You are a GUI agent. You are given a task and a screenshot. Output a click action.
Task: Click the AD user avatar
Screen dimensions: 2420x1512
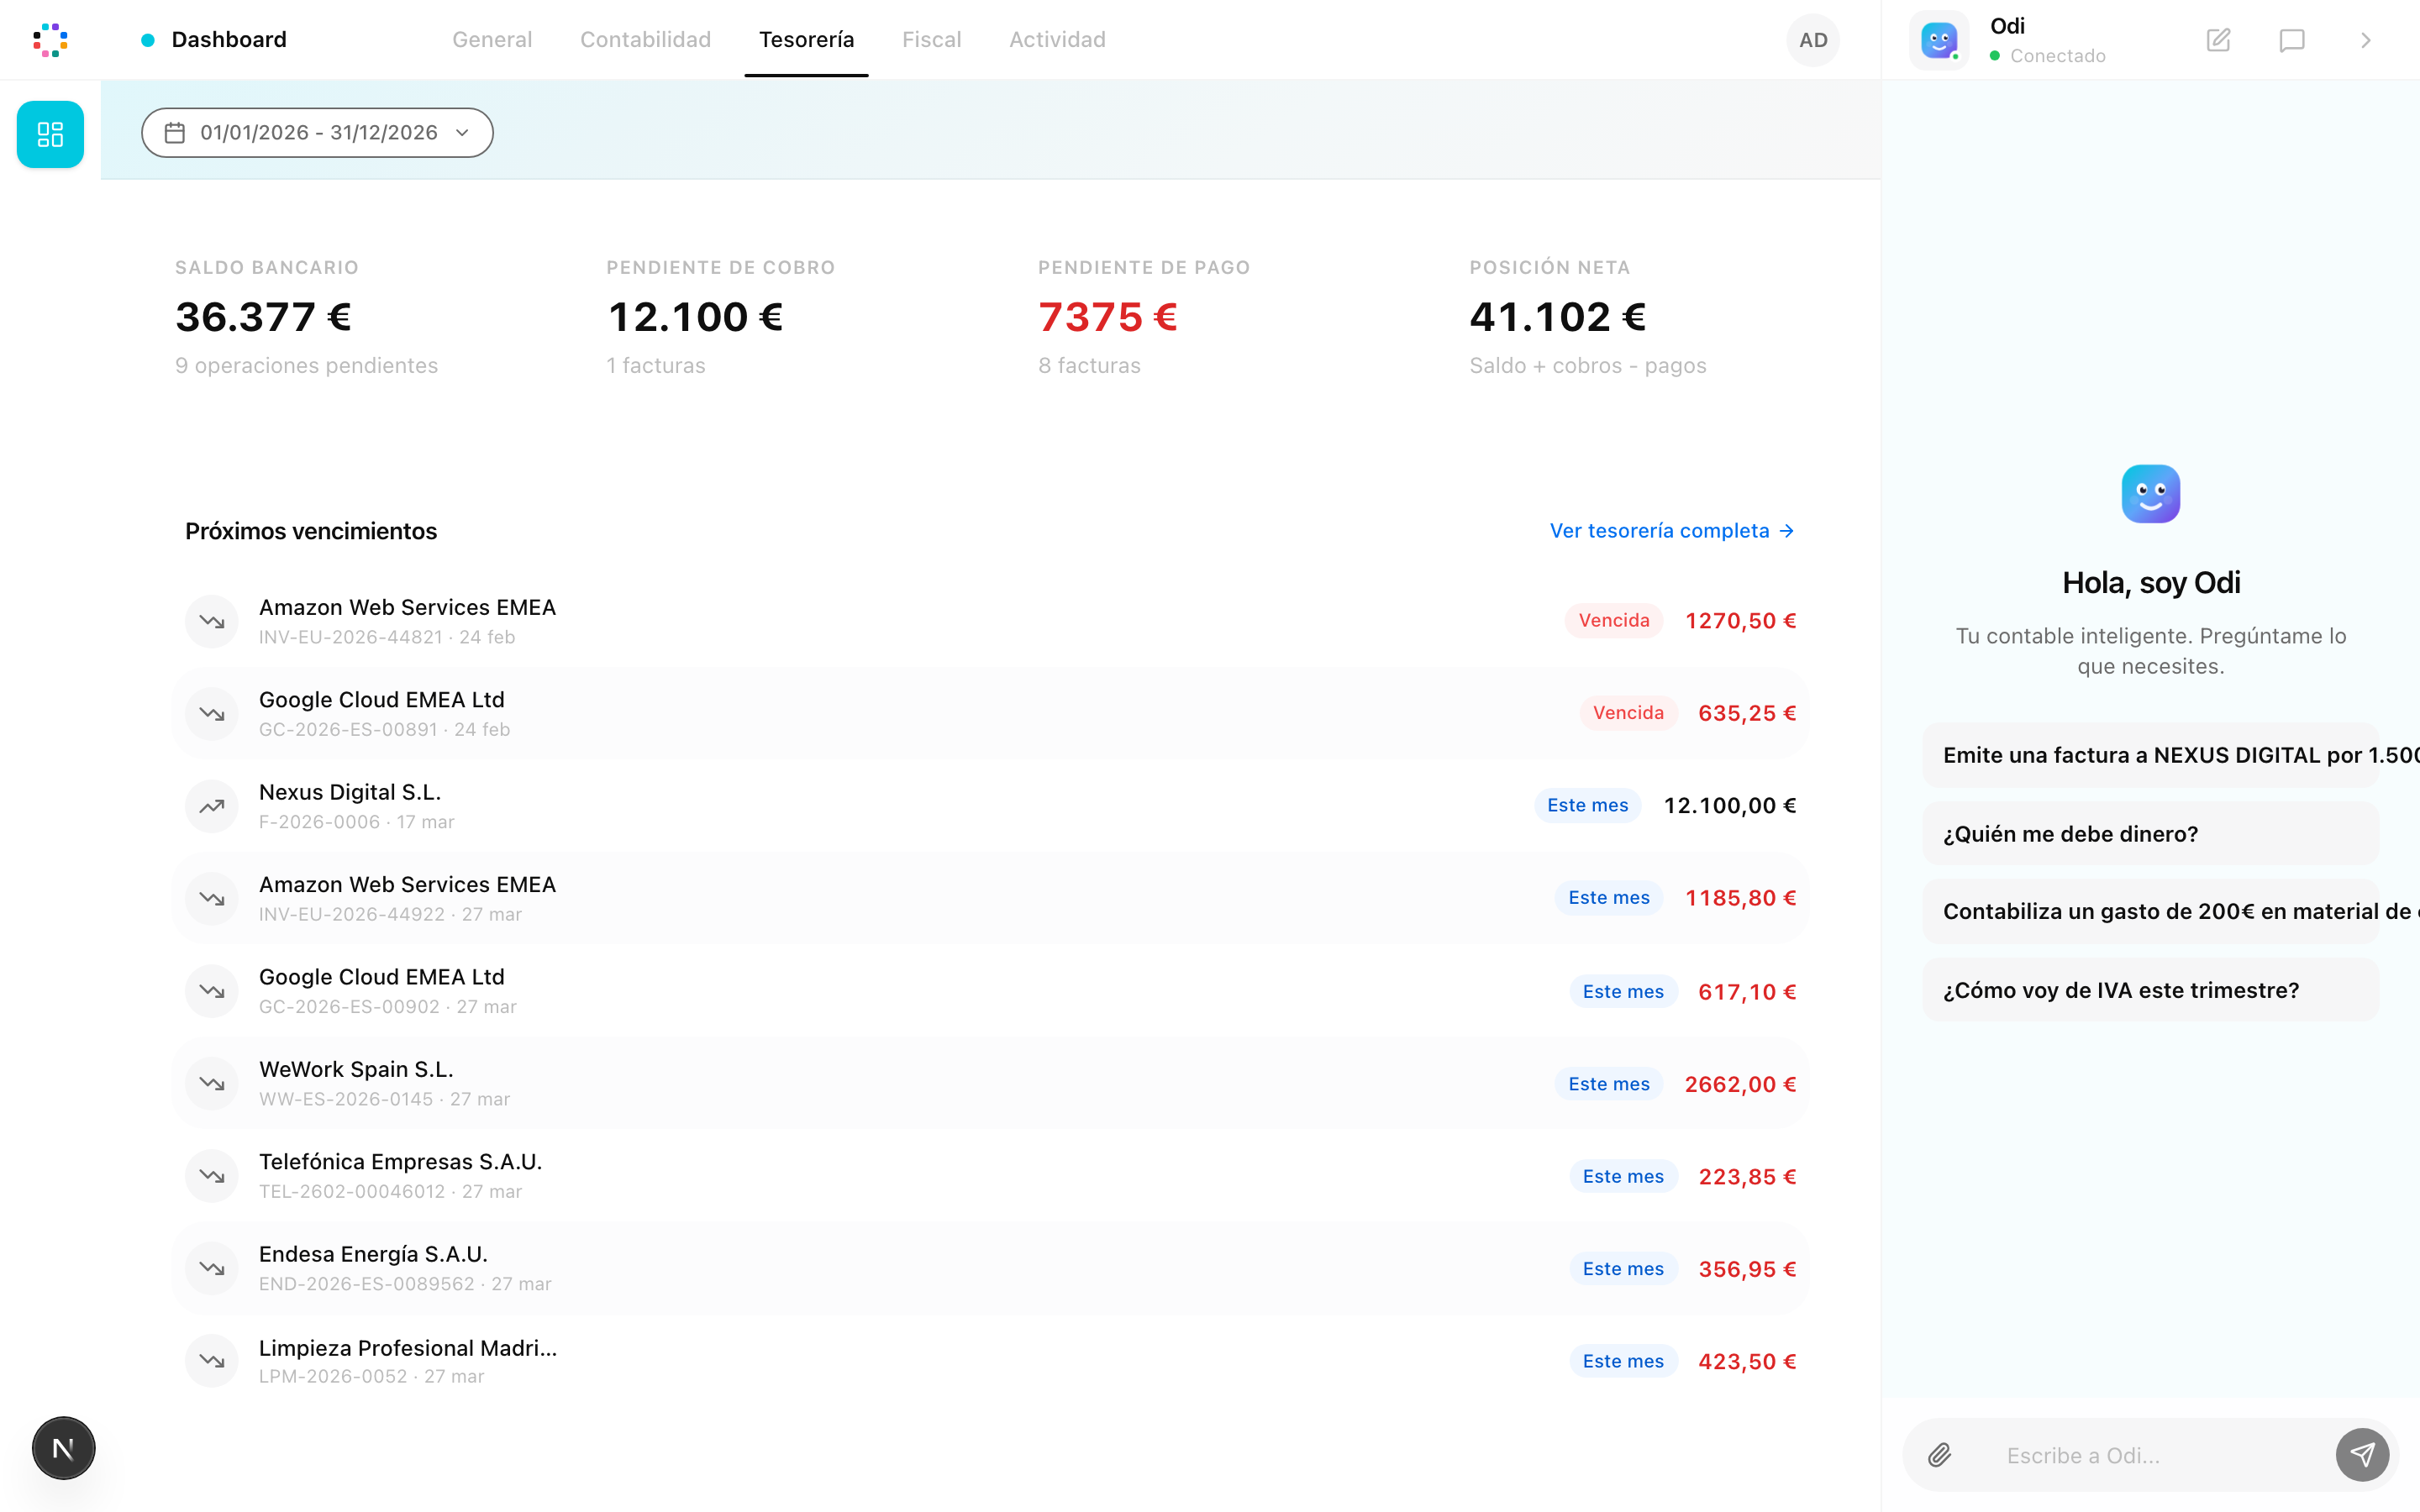click(x=1812, y=40)
